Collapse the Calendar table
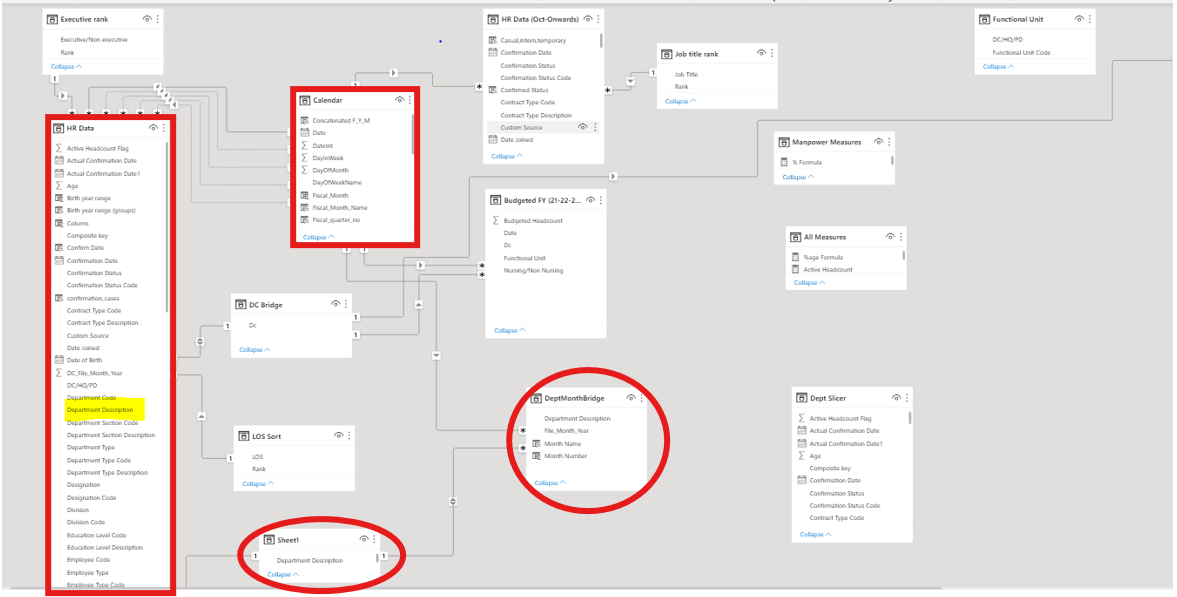 (319, 237)
